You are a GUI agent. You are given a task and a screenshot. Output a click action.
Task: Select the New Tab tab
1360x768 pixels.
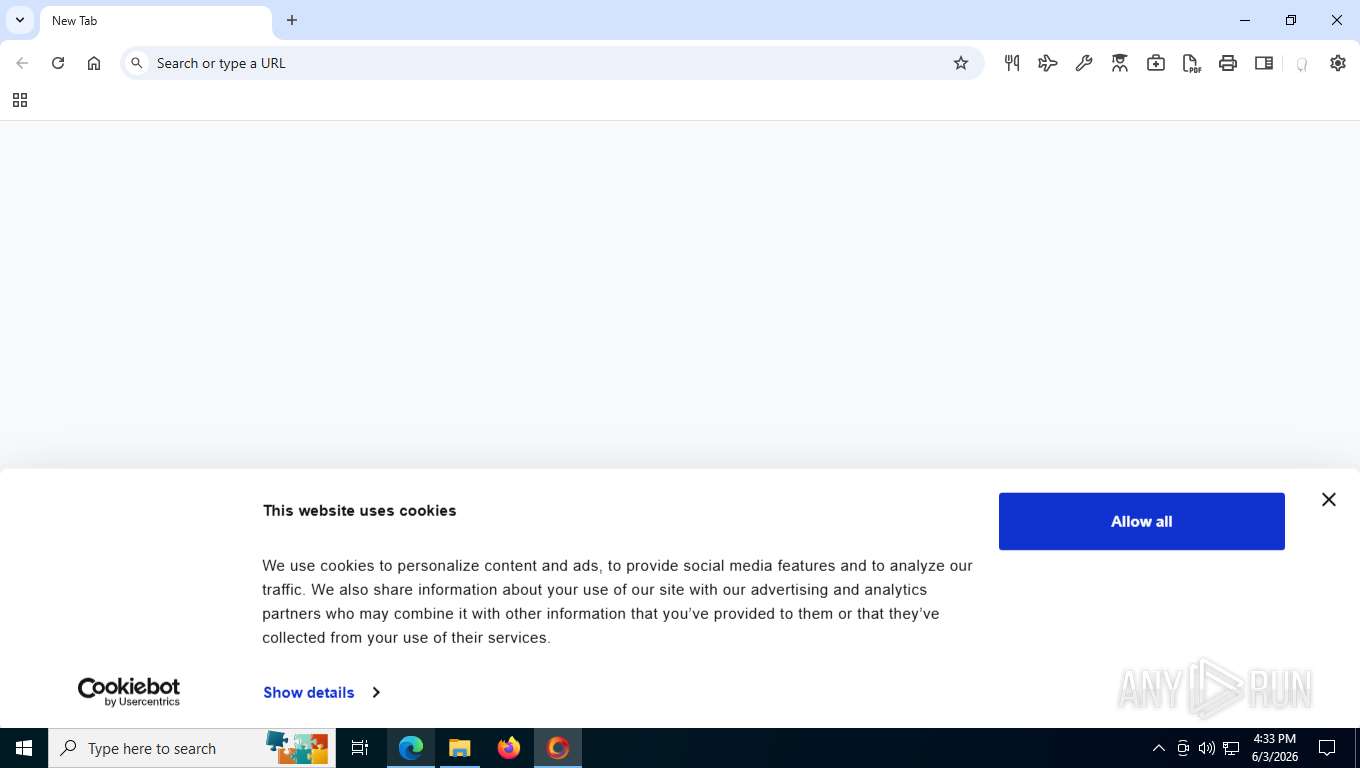coord(155,21)
